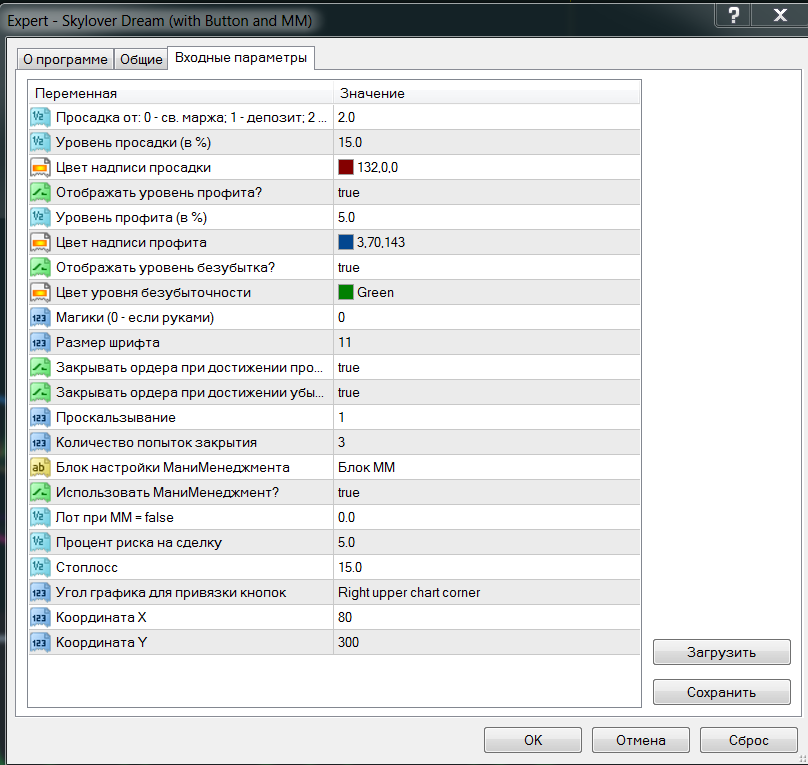Click the icon beside 'Уровень профита (в %)'
The width and height of the screenshot is (808, 765).
click(40, 217)
